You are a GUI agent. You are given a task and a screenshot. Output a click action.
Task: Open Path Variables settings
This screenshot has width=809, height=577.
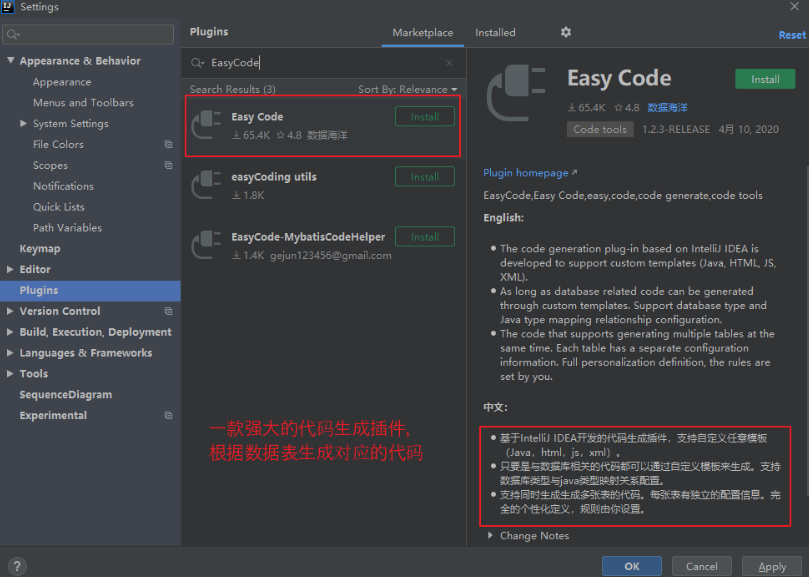coord(68,228)
